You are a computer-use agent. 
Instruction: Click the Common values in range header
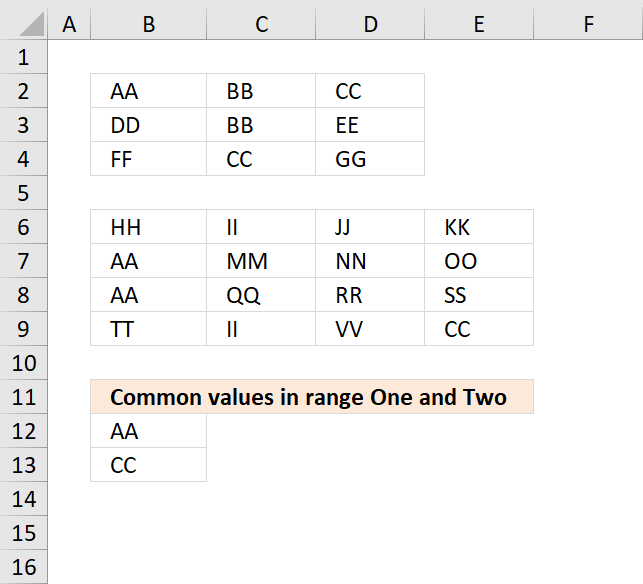(x=312, y=397)
